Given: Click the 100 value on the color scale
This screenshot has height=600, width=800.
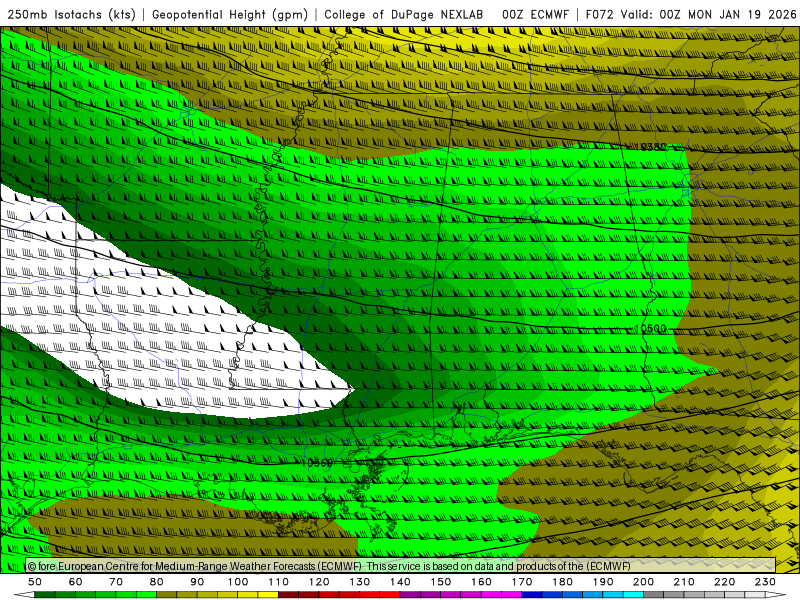Looking at the screenshot, I should click(x=238, y=582).
